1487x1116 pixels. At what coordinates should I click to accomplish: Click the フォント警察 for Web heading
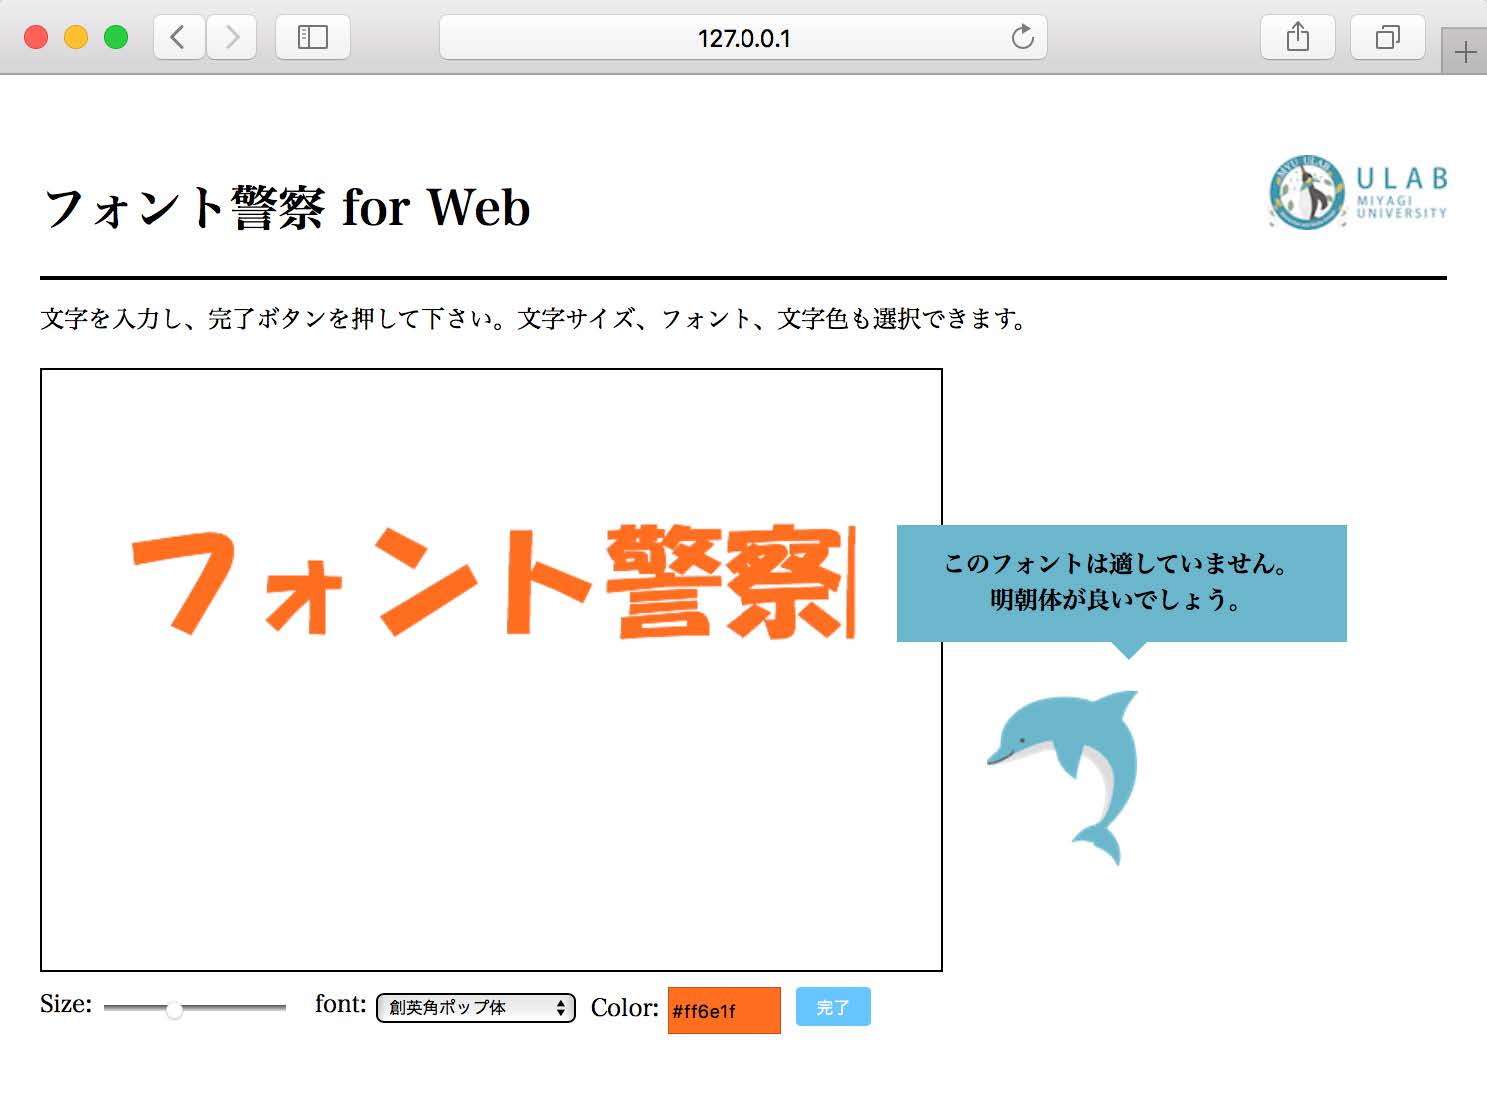pos(287,208)
